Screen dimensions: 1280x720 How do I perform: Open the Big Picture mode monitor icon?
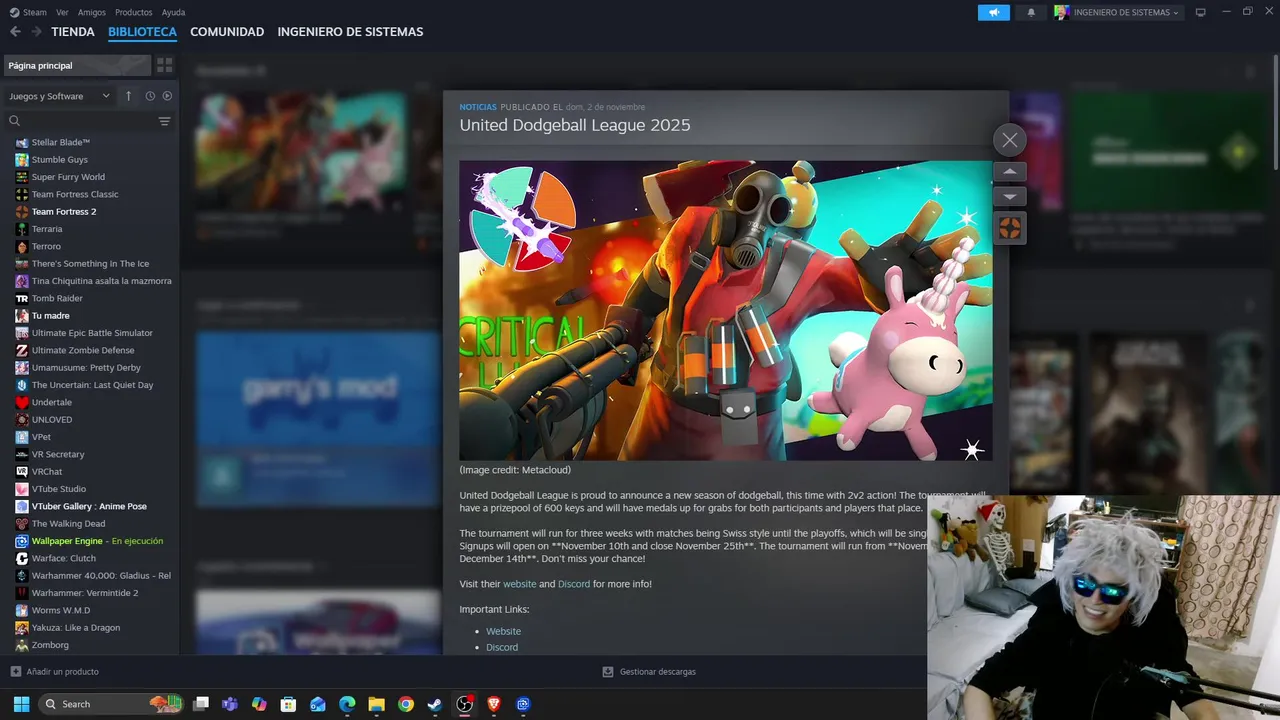point(1201,12)
